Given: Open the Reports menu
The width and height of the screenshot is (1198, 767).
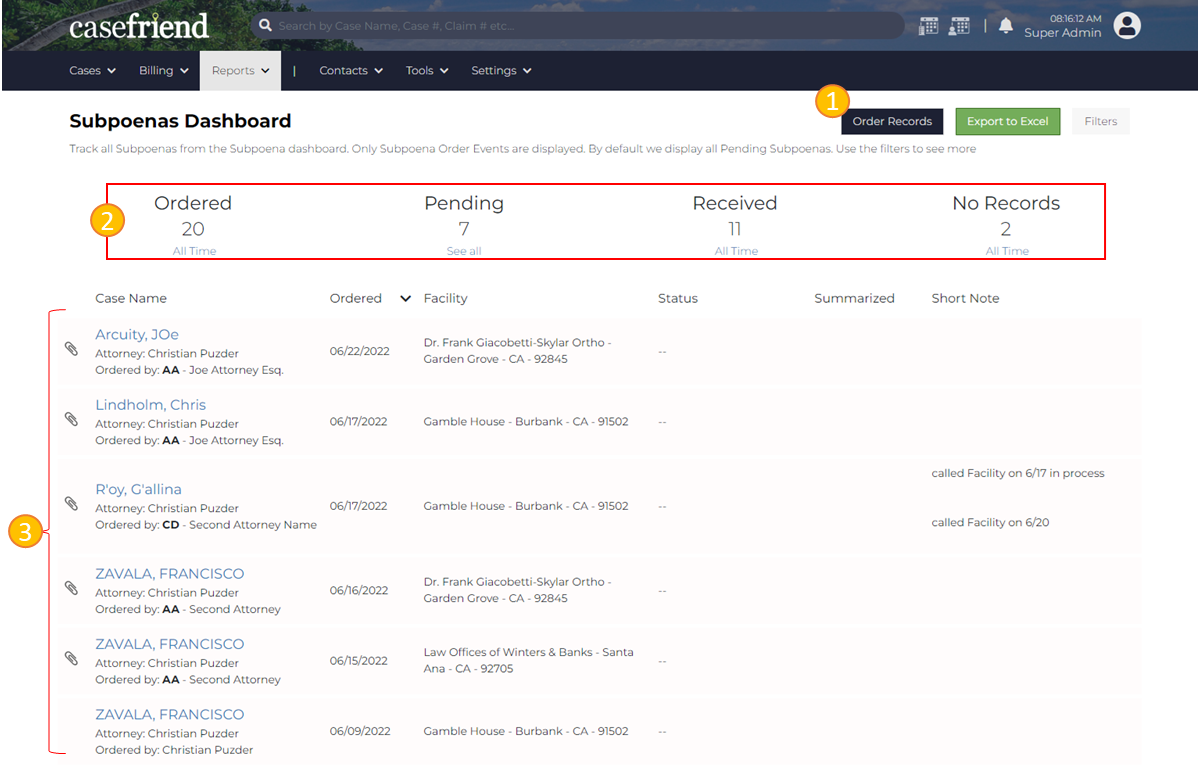Looking at the screenshot, I should 241,70.
